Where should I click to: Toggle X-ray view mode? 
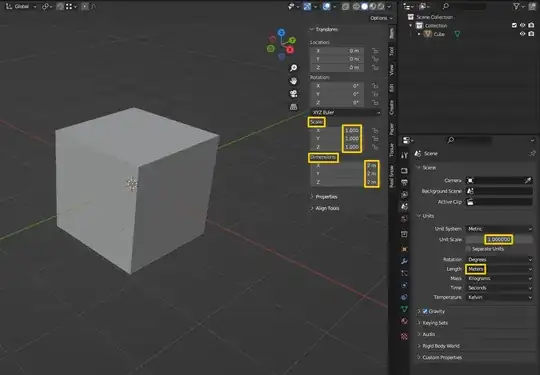point(345,6)
